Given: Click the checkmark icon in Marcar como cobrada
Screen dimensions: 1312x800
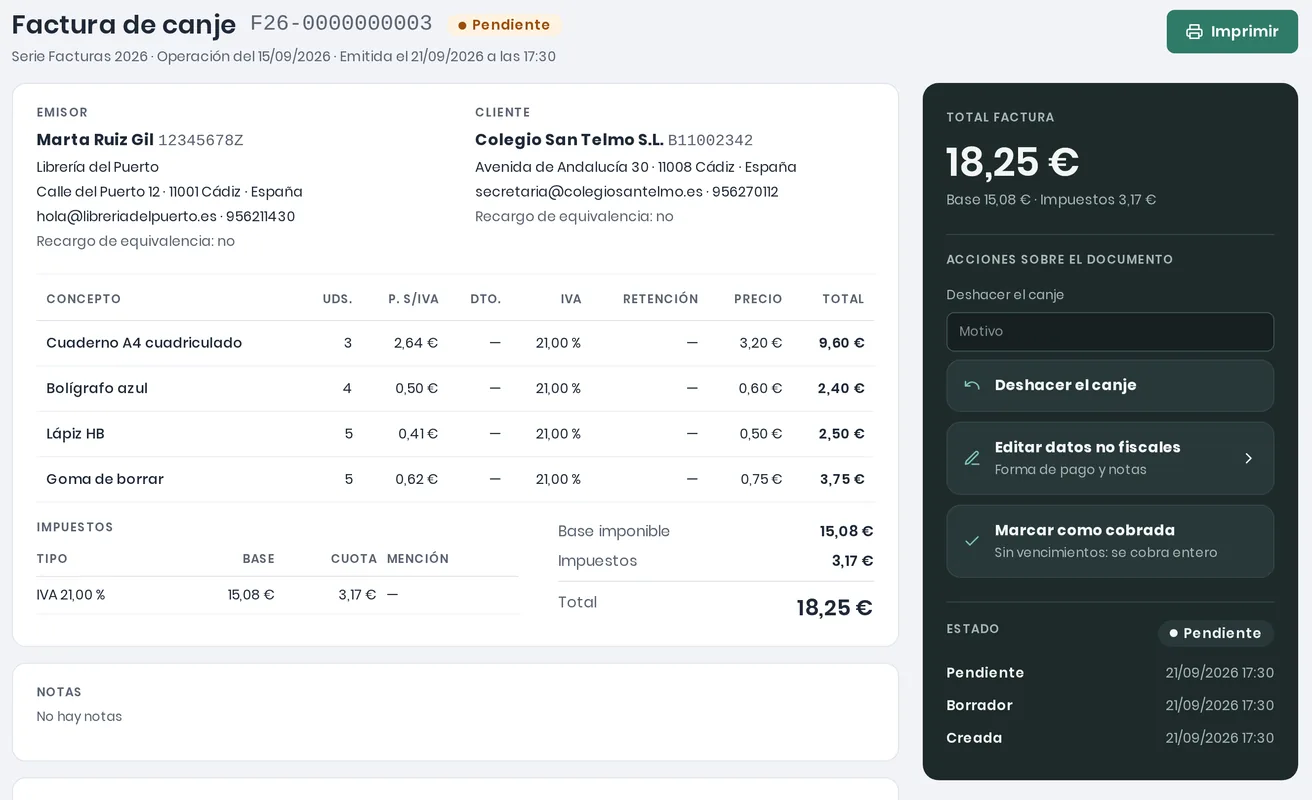Looking at the screenshot, I should tap(972, 541).
